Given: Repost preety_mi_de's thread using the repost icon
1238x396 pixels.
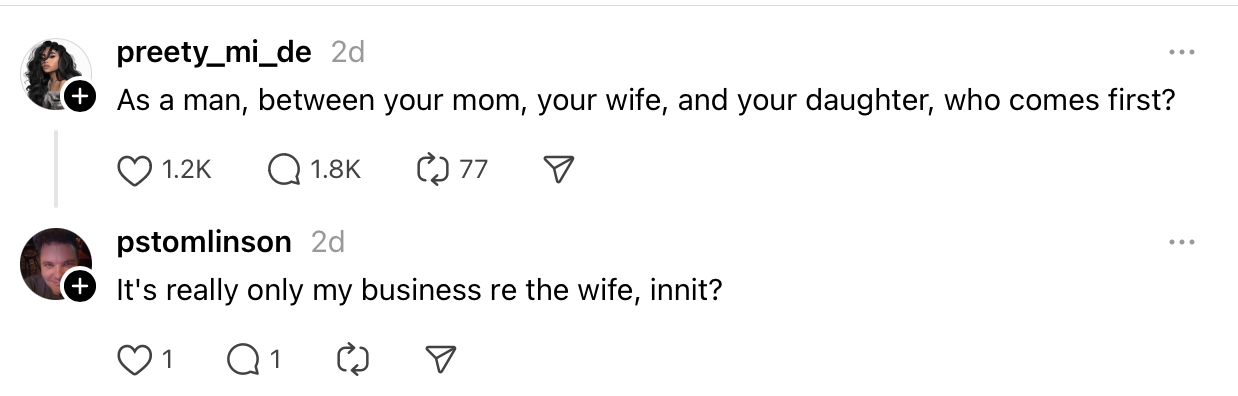Looking at the screenshot, I should [x=430, y=170].
